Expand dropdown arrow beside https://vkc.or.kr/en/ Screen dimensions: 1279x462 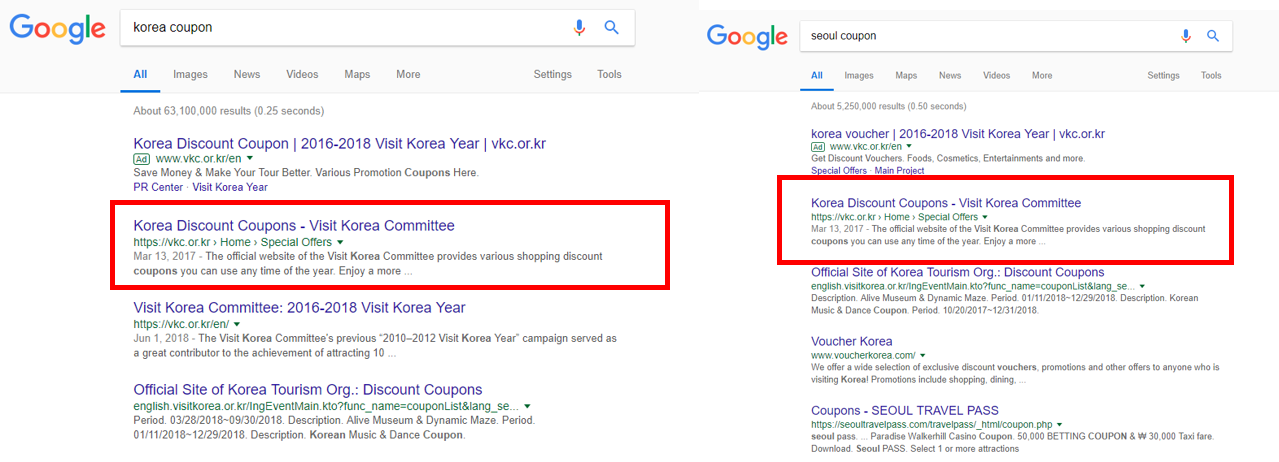point(236,324)
